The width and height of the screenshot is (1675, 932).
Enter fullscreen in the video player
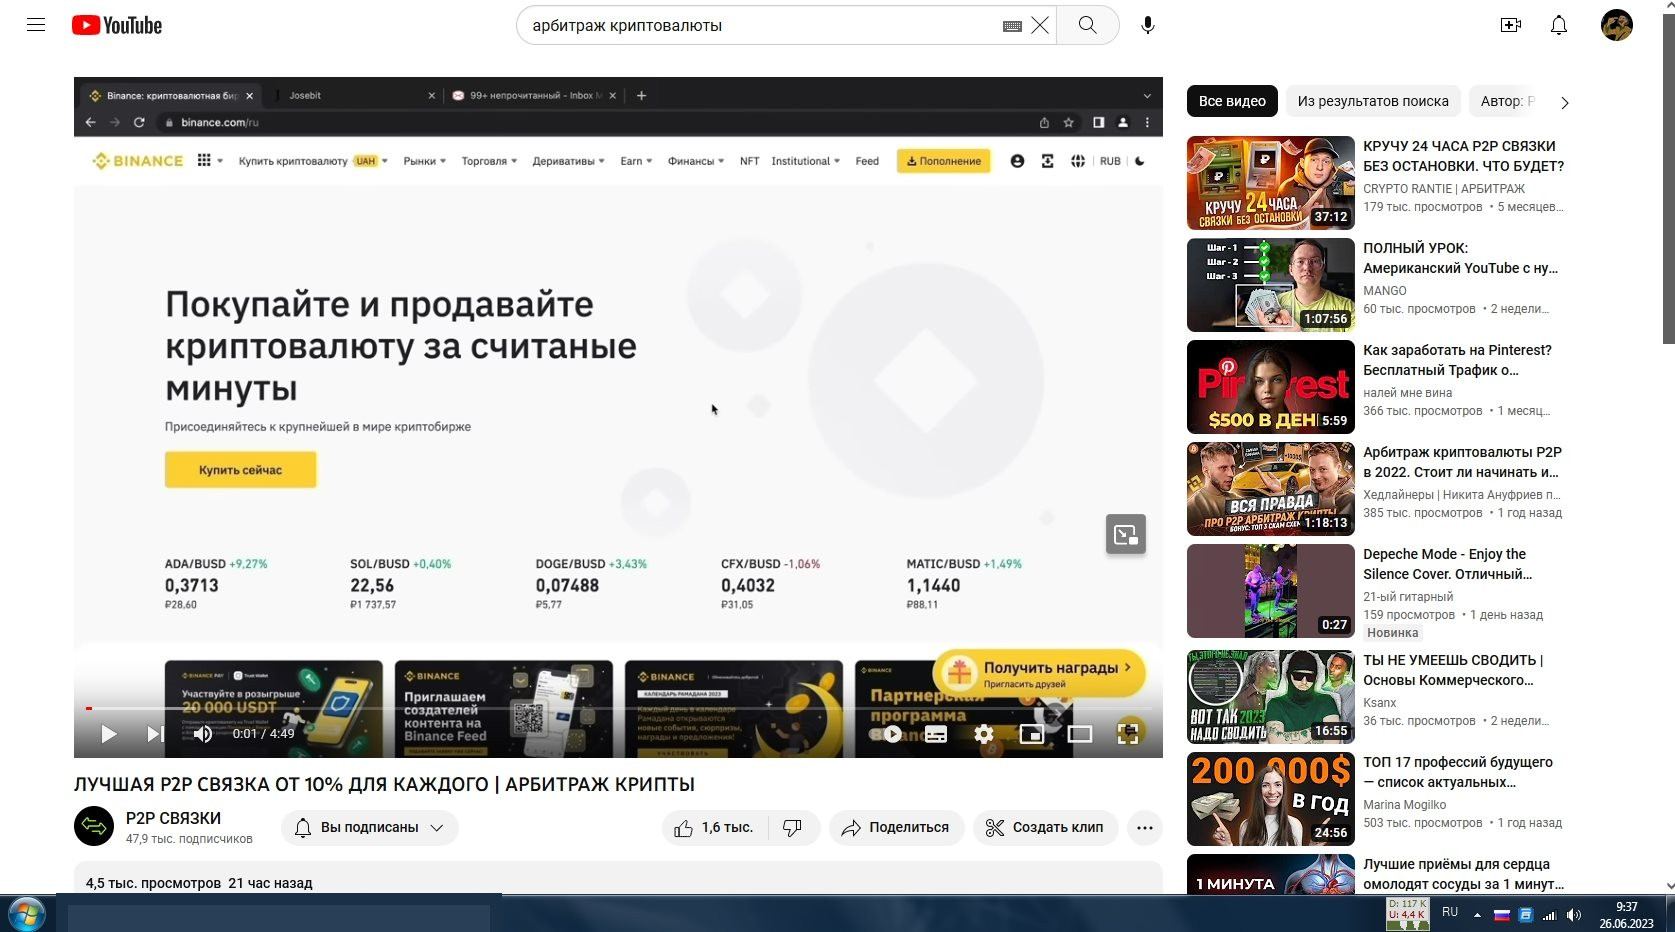(x=1128, y=734)
